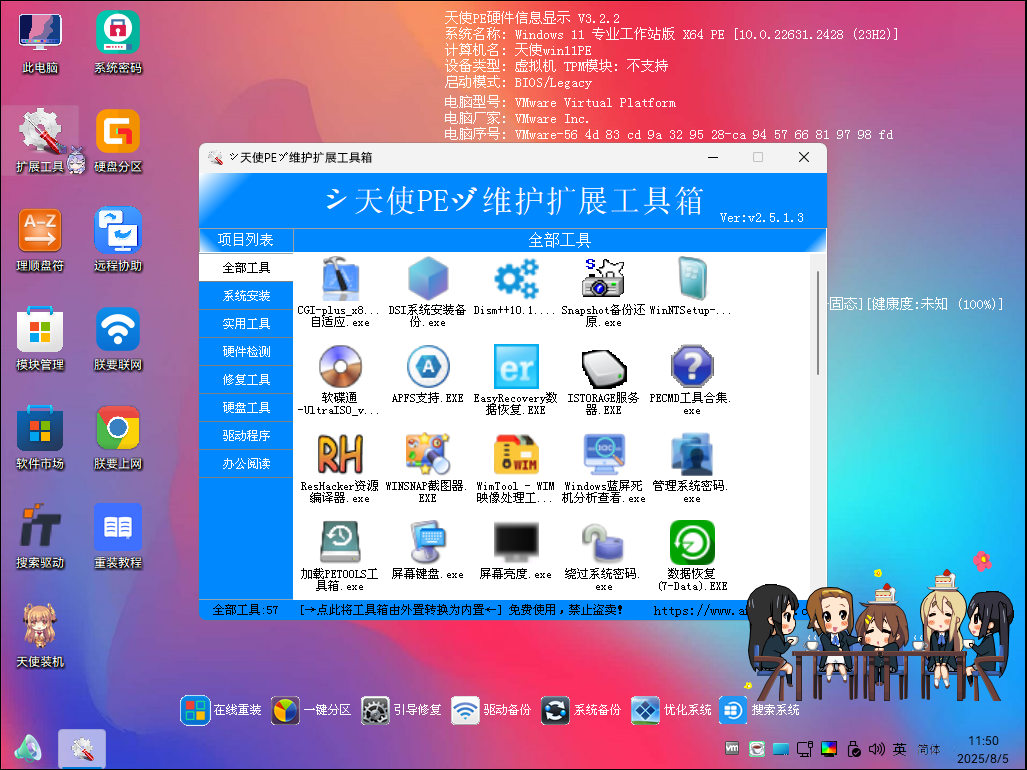Launch the WINSNAP 截图器 screenshot tool

click(427, 462)
